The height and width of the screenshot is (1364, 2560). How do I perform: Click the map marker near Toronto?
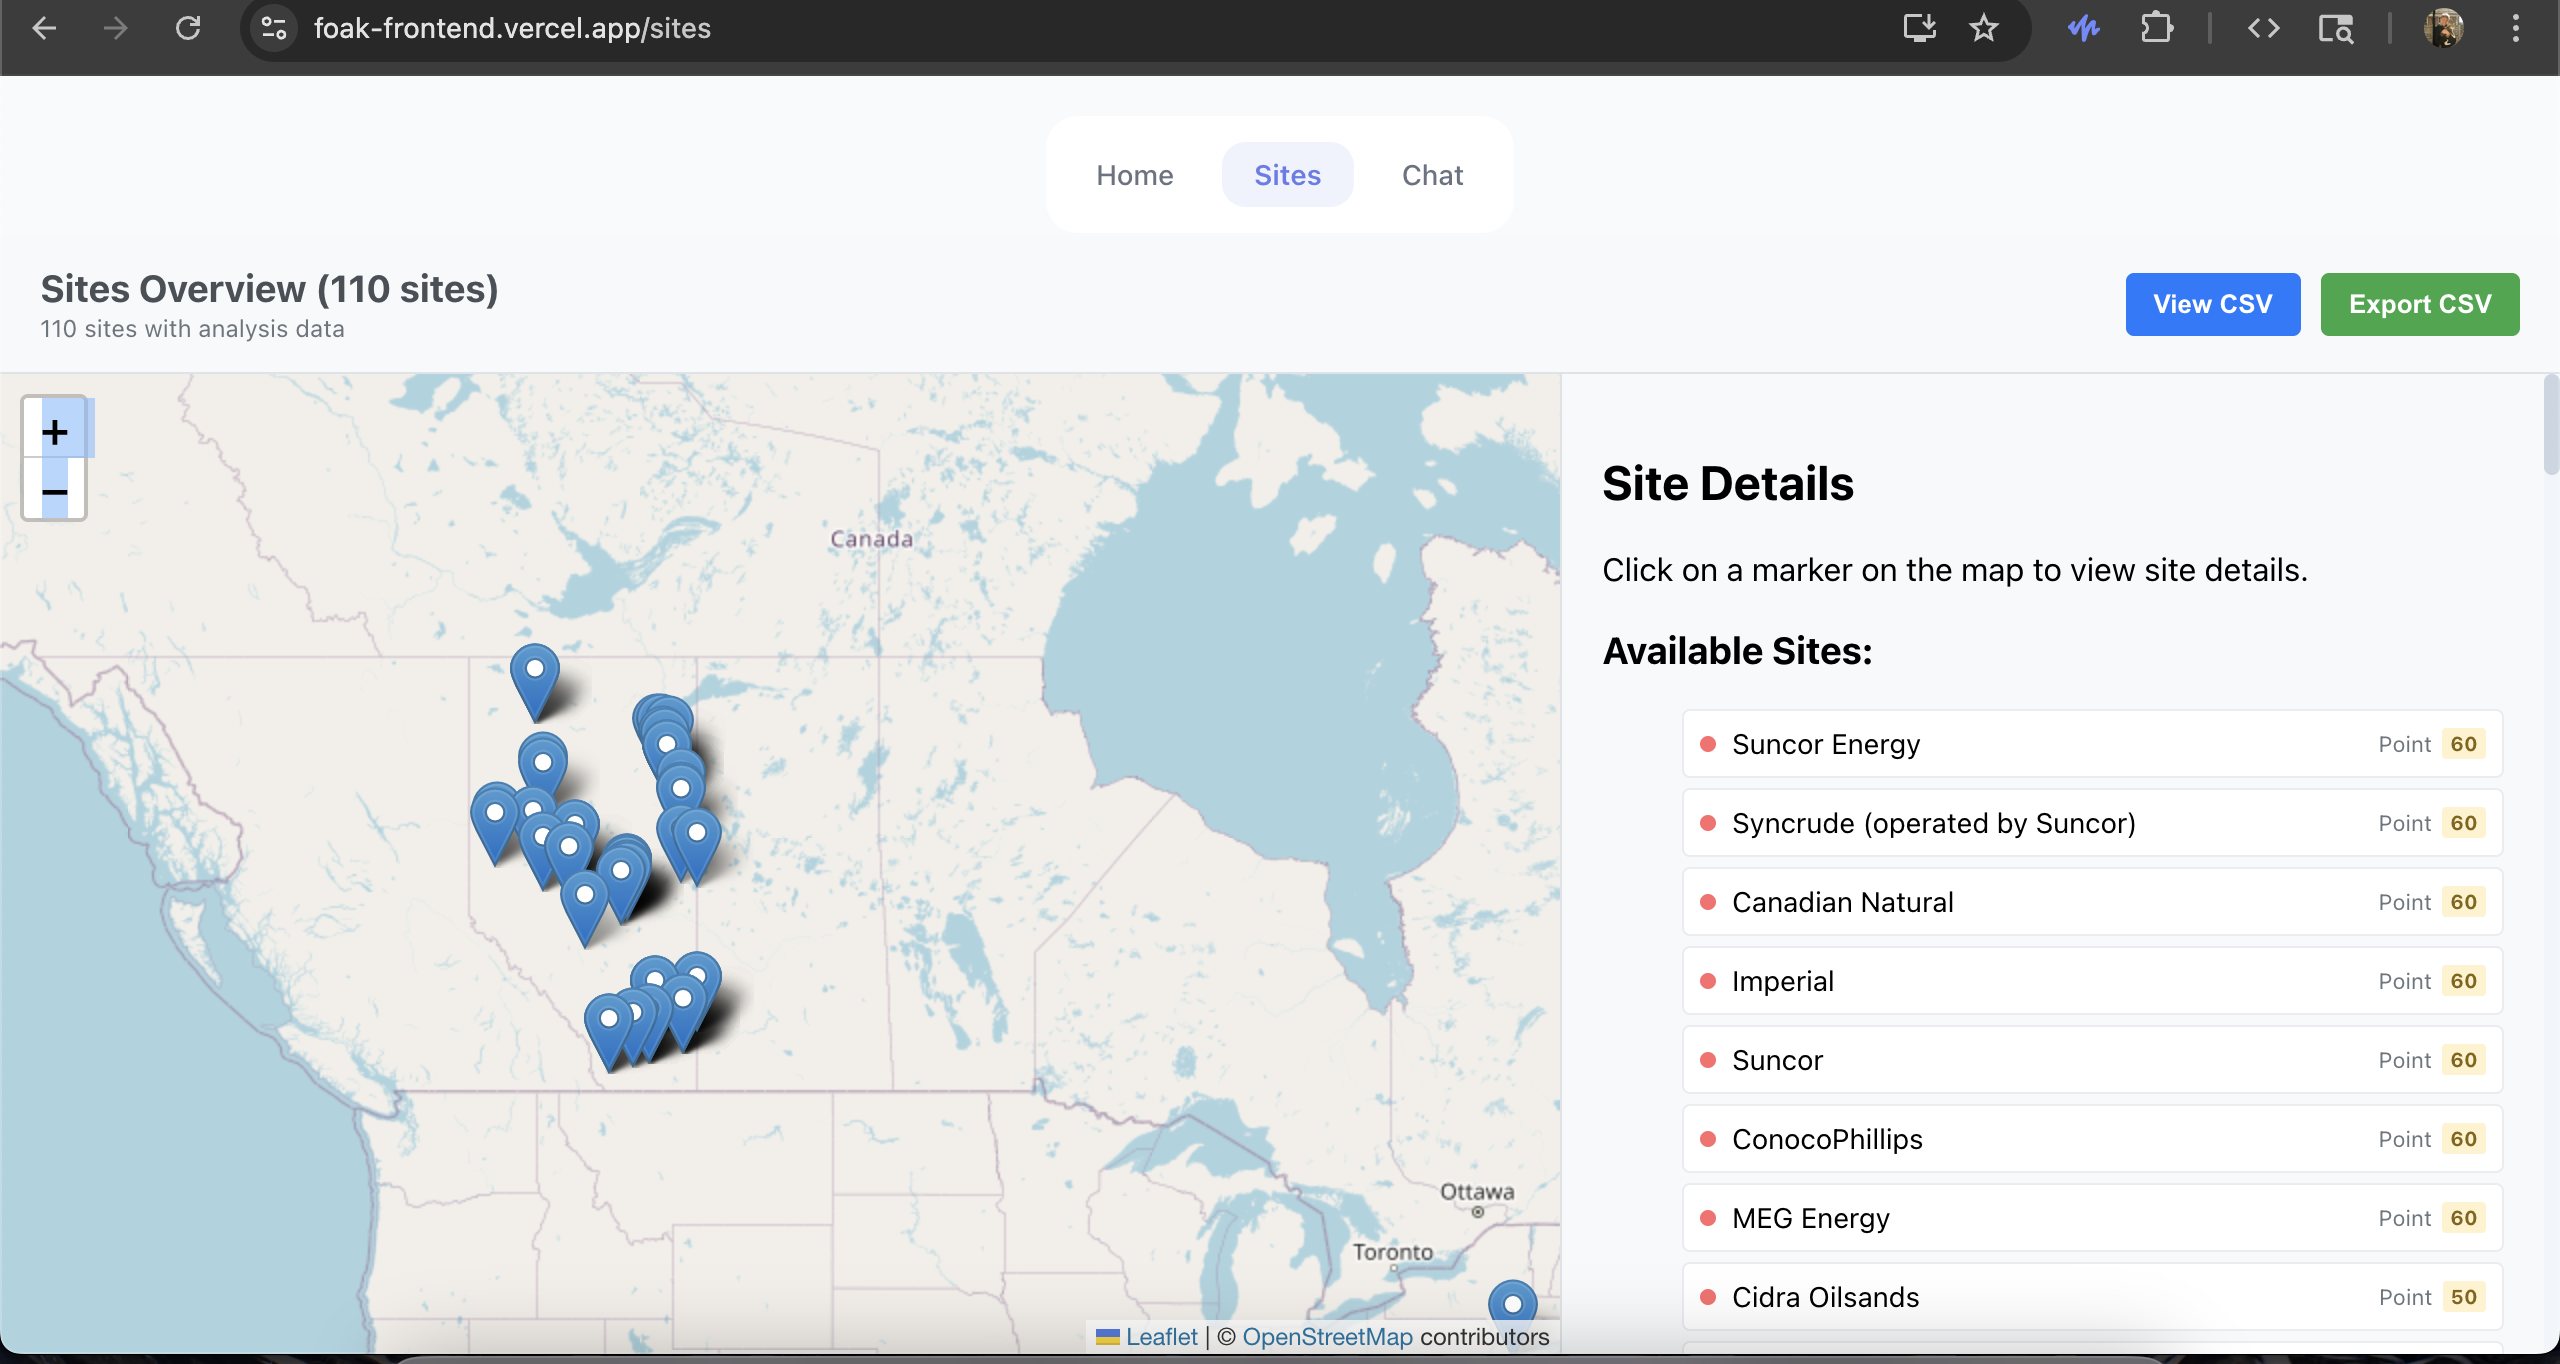1512,1303
